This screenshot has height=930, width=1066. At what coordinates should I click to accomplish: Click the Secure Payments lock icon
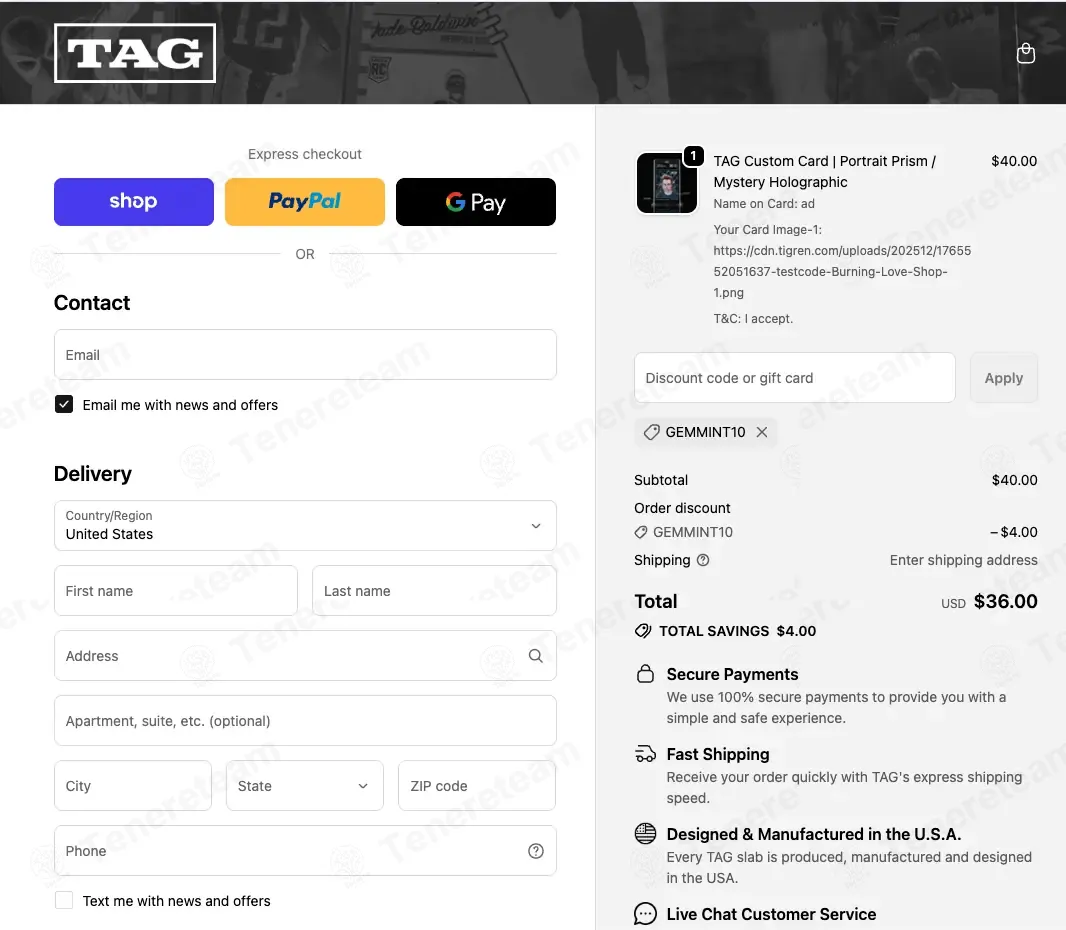point(646,674)
